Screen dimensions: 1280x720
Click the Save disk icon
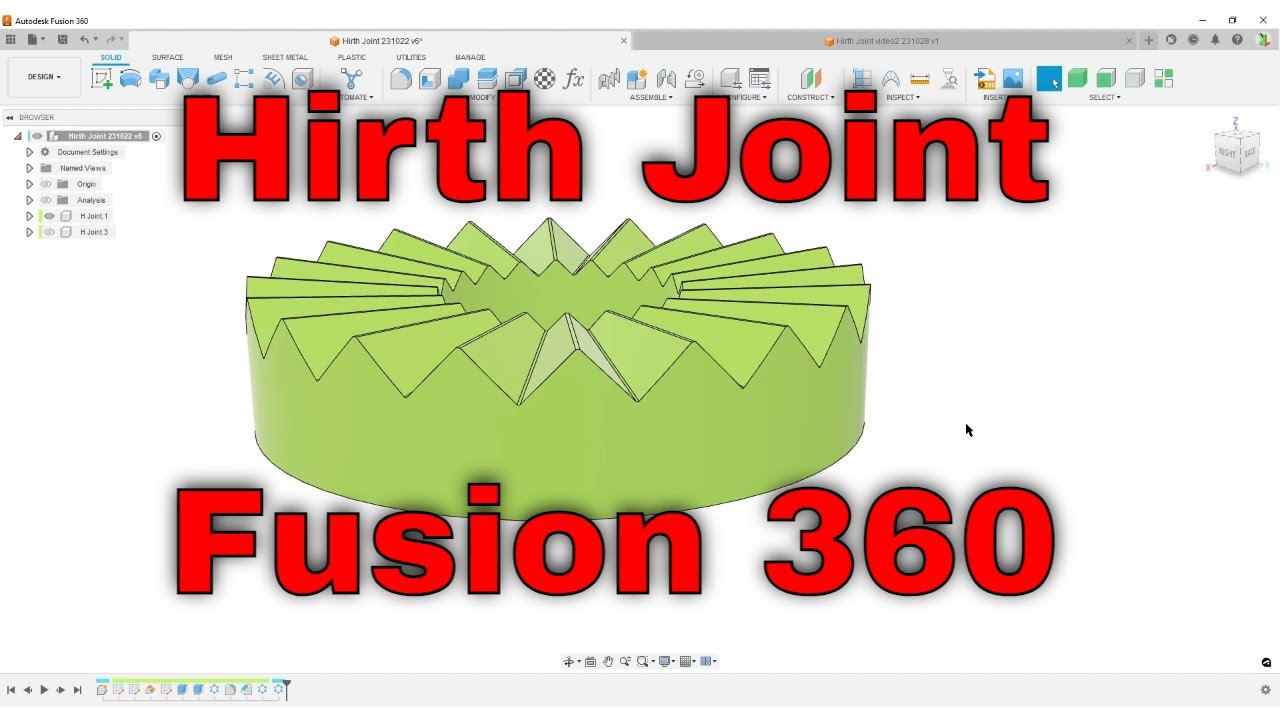pyautogui.click(x=62, y=39)
